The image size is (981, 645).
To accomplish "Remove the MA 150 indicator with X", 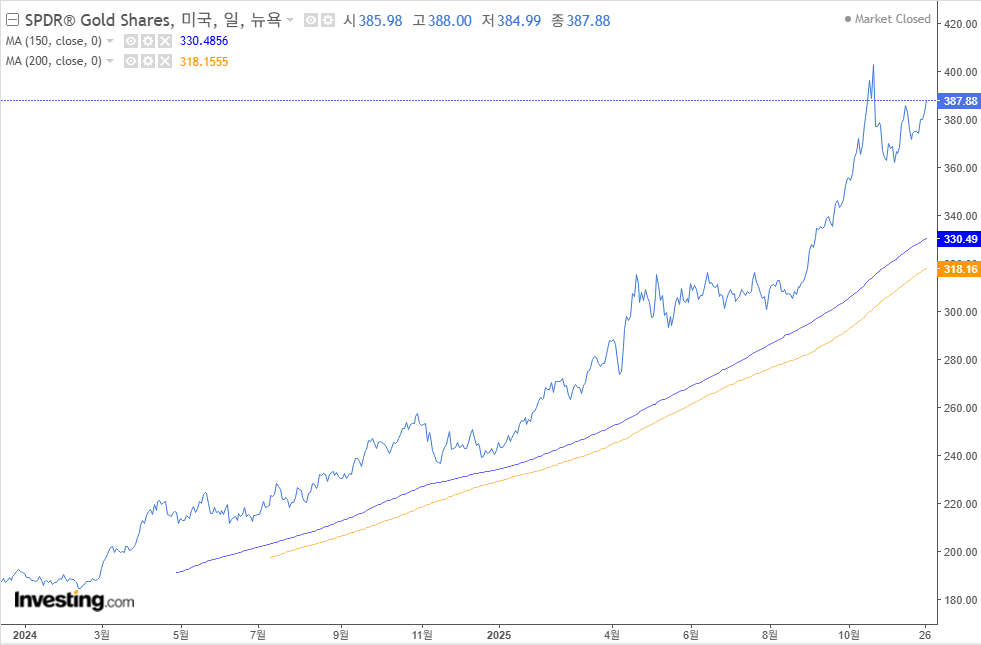I will [x=165, y=41].
